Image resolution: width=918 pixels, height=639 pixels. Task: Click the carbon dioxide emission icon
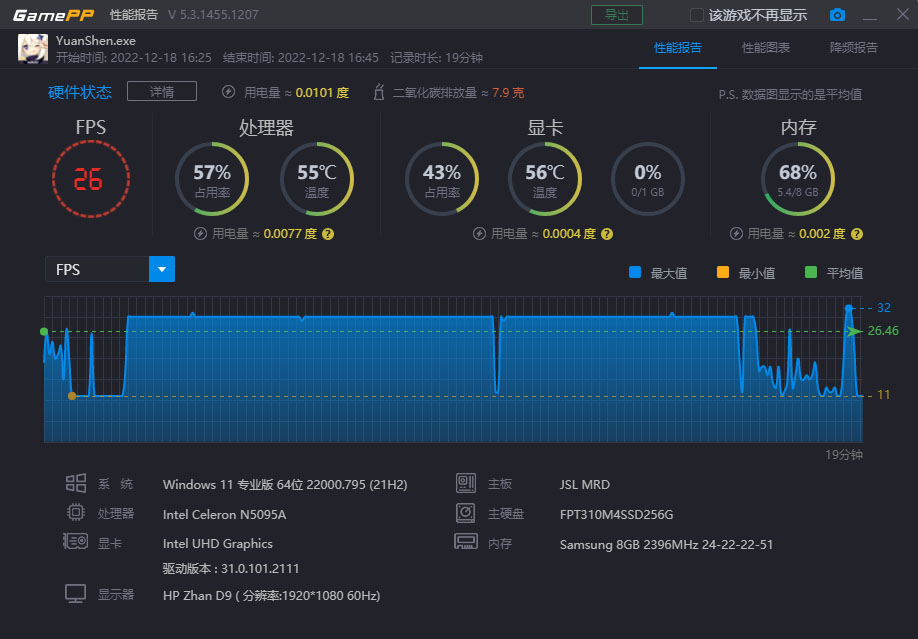pos(378,92)
